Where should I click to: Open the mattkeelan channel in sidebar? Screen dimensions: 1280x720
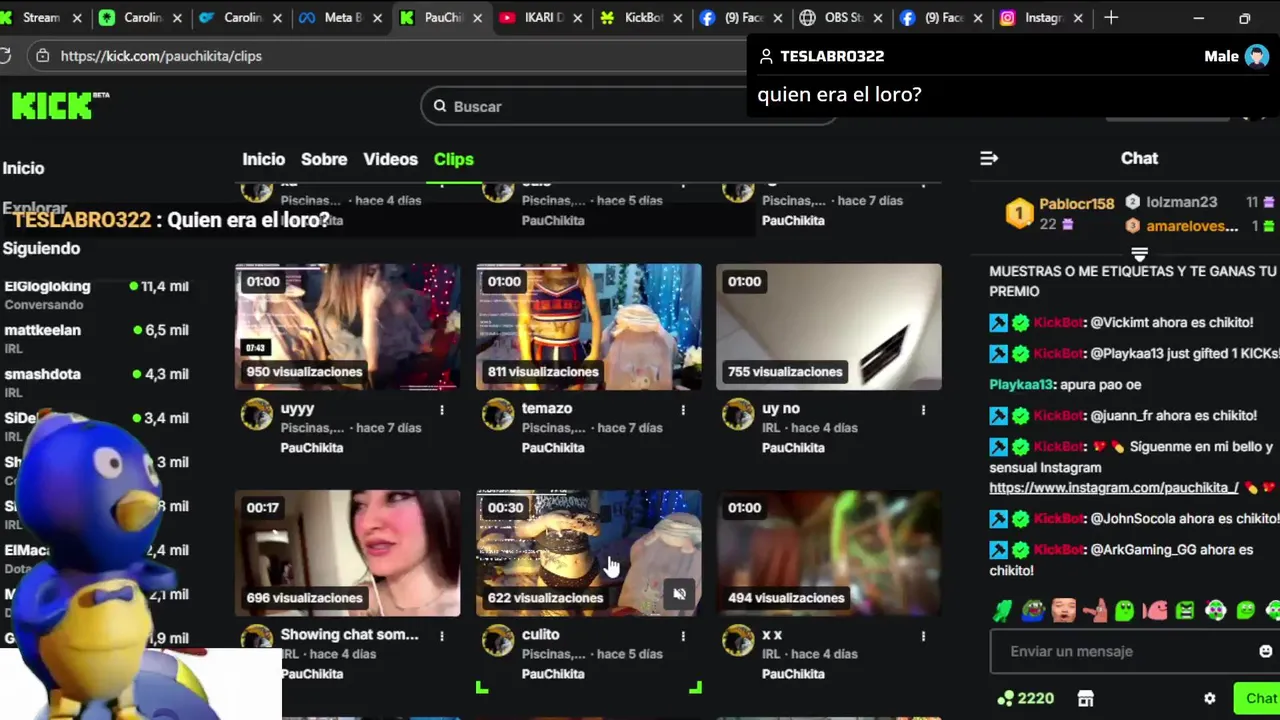click(96, 338)
